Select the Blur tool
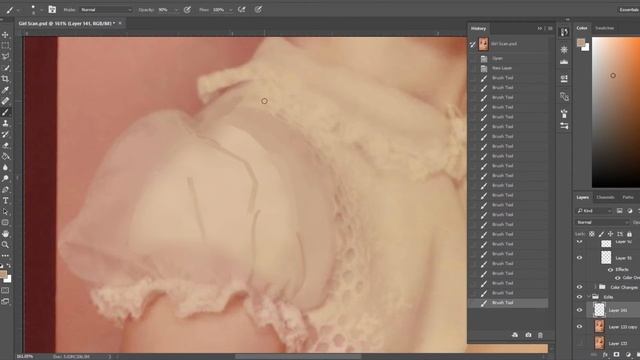Viewport: 640px width, 360px height. tap(5, 167)
